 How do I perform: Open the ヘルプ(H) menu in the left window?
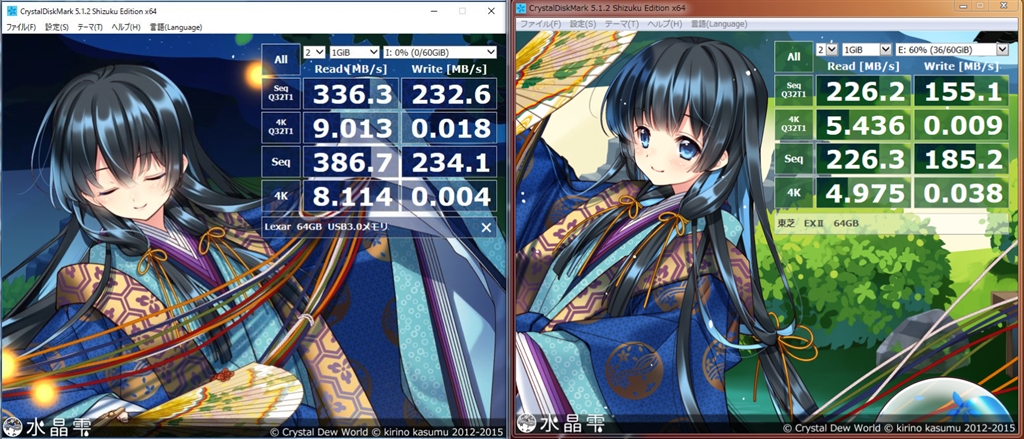125,27
